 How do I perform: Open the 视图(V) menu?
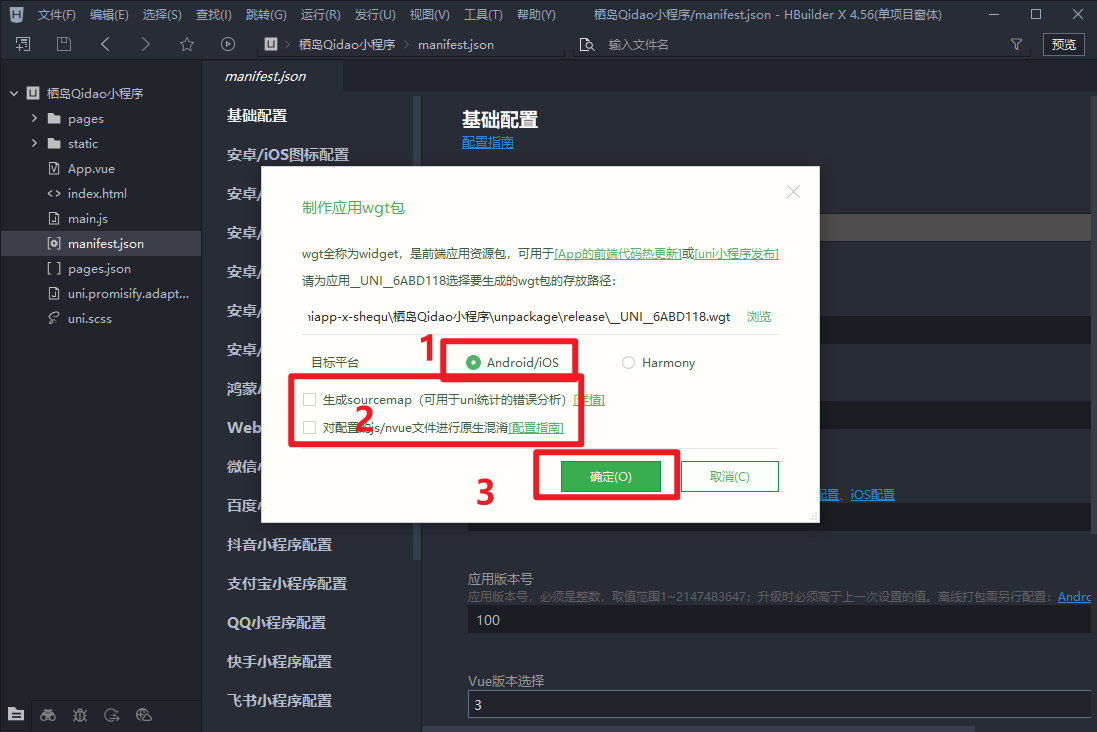[430, 15]
